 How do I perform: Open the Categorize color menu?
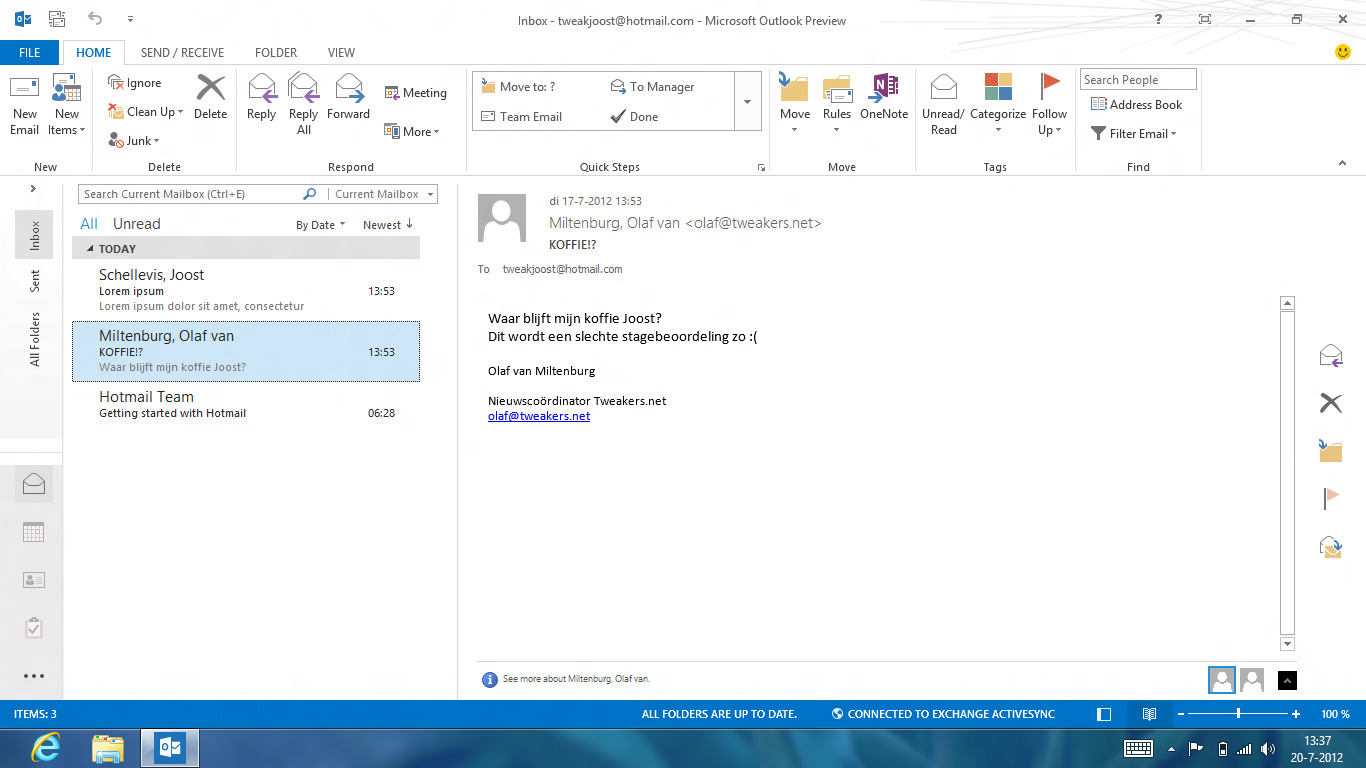click(x=998, y=105)
